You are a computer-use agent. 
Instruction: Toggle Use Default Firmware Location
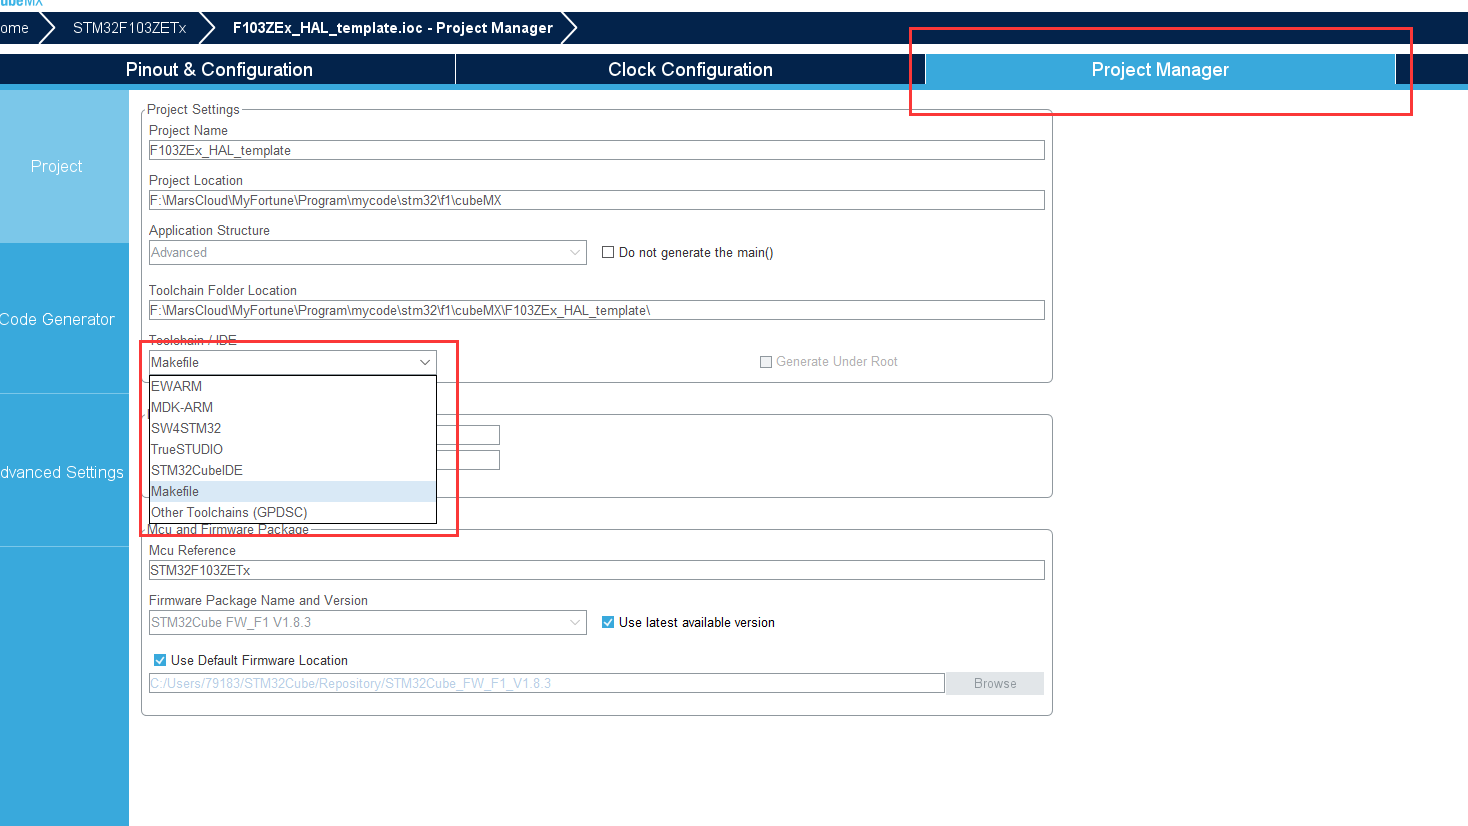pyautogui.click(x=160, y=660)
